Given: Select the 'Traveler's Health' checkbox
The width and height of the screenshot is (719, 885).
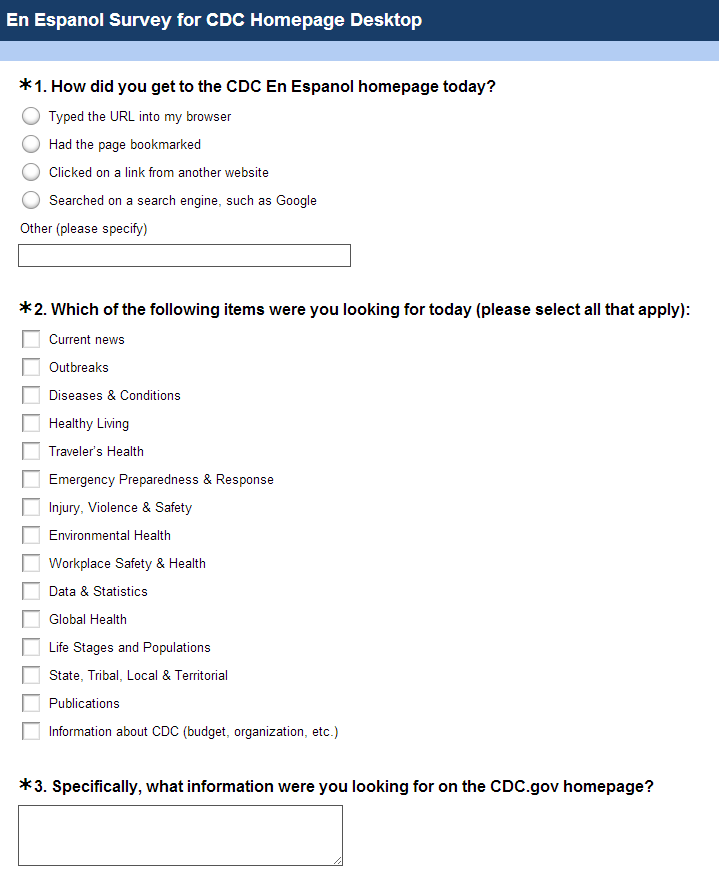Looking at the screenshot, I should click(x=31, y=451).
